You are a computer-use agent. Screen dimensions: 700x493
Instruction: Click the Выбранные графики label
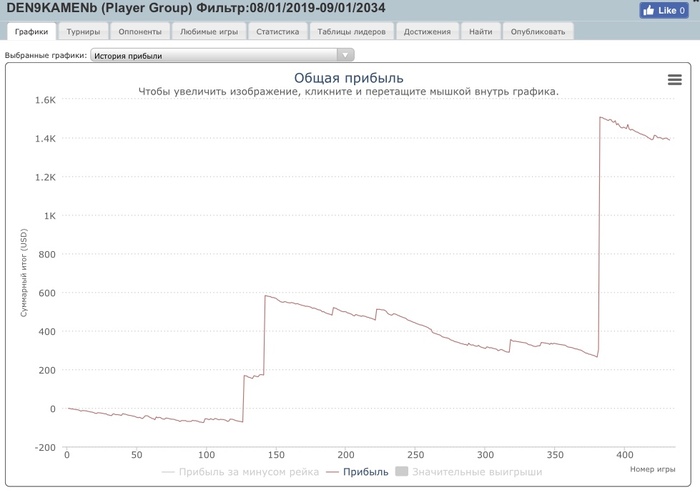pyautogui.click(x=46, y=55)
